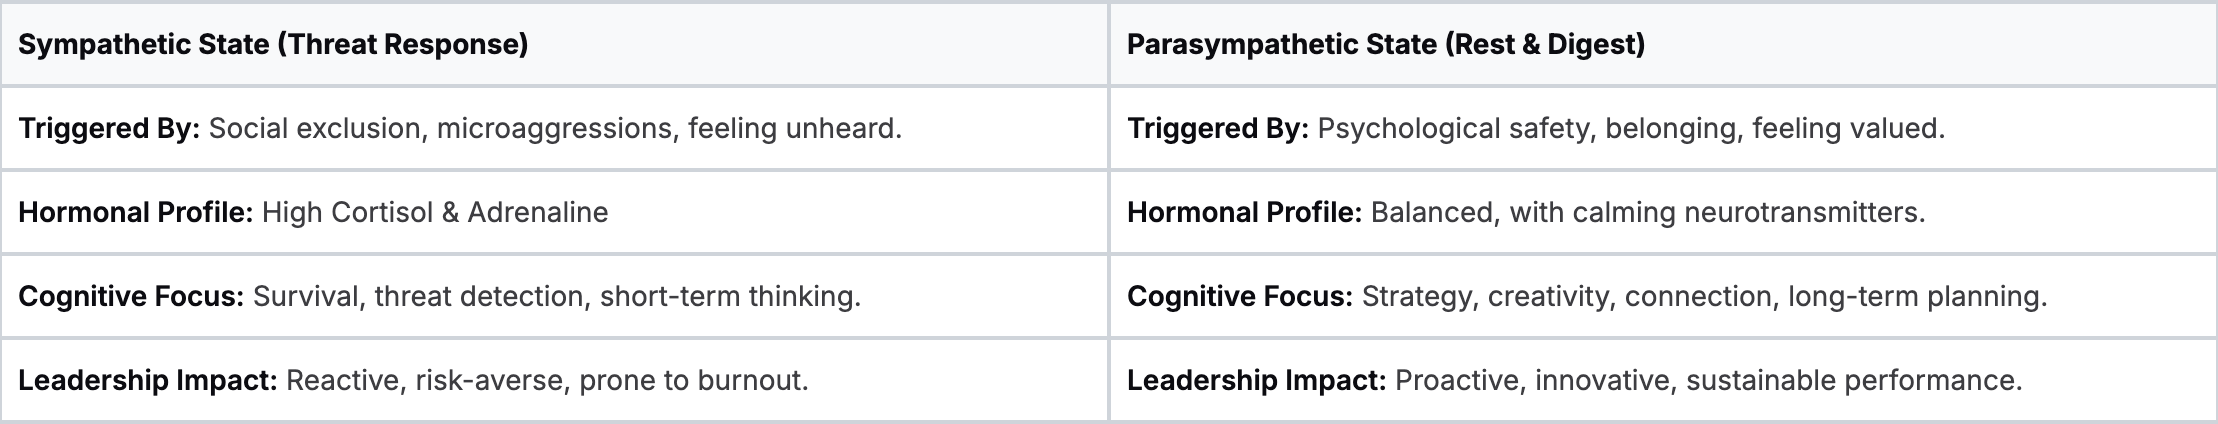Click the text 'Balanced, with calming neurotransmitters'
The width and height of the screenshot is (2218, 424).
click(x=1646, y=213)
